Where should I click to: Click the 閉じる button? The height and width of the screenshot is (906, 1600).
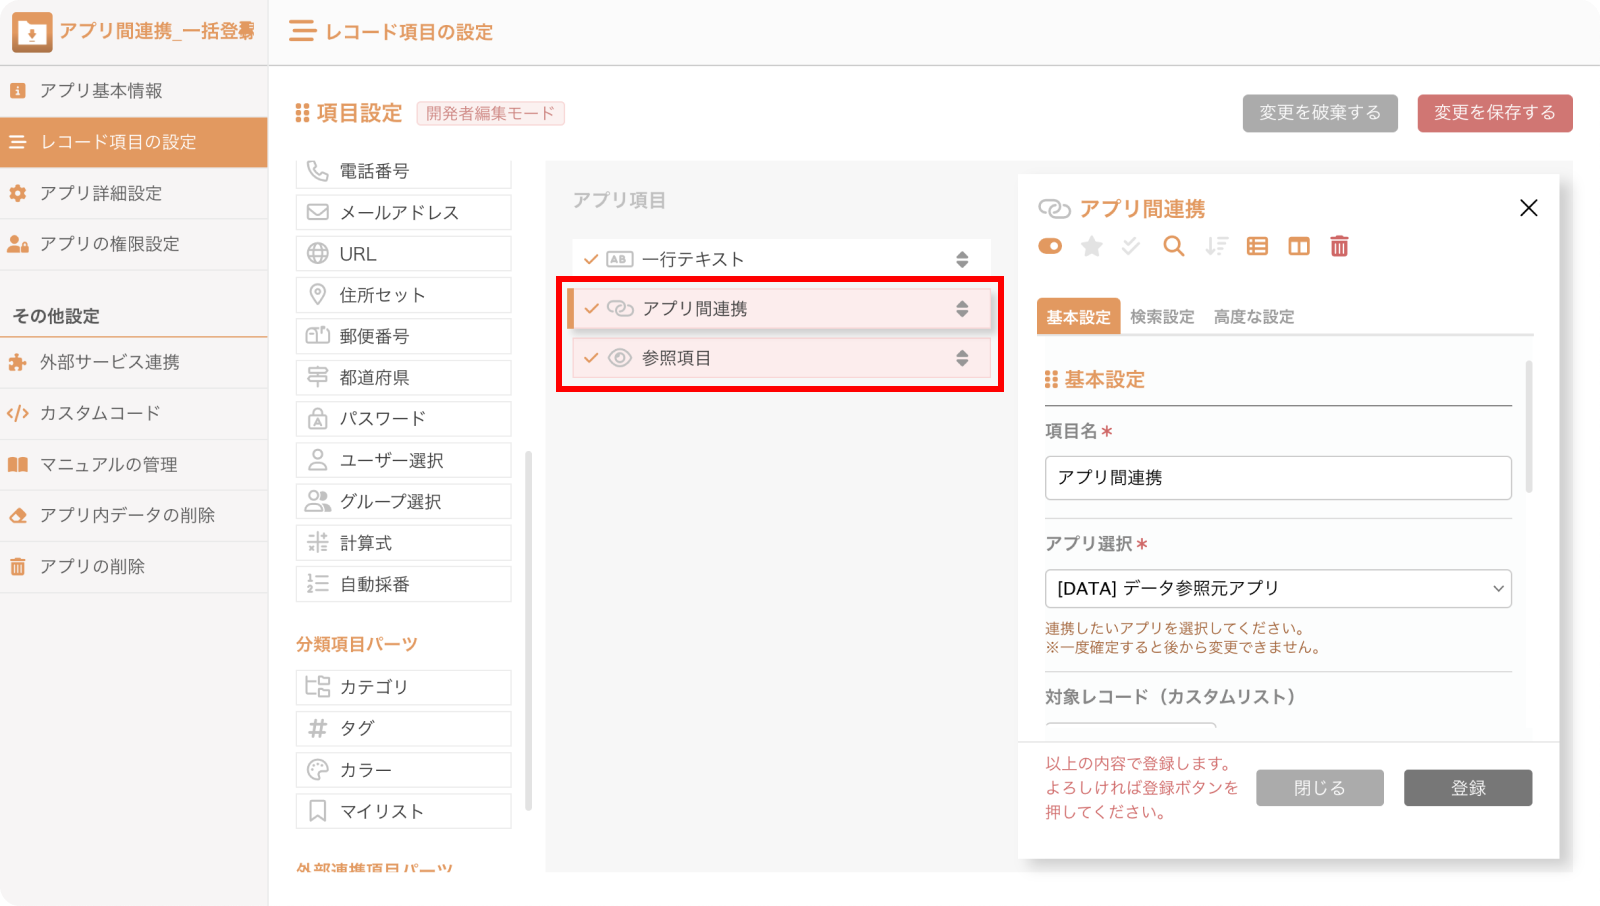pos(1320,788)
